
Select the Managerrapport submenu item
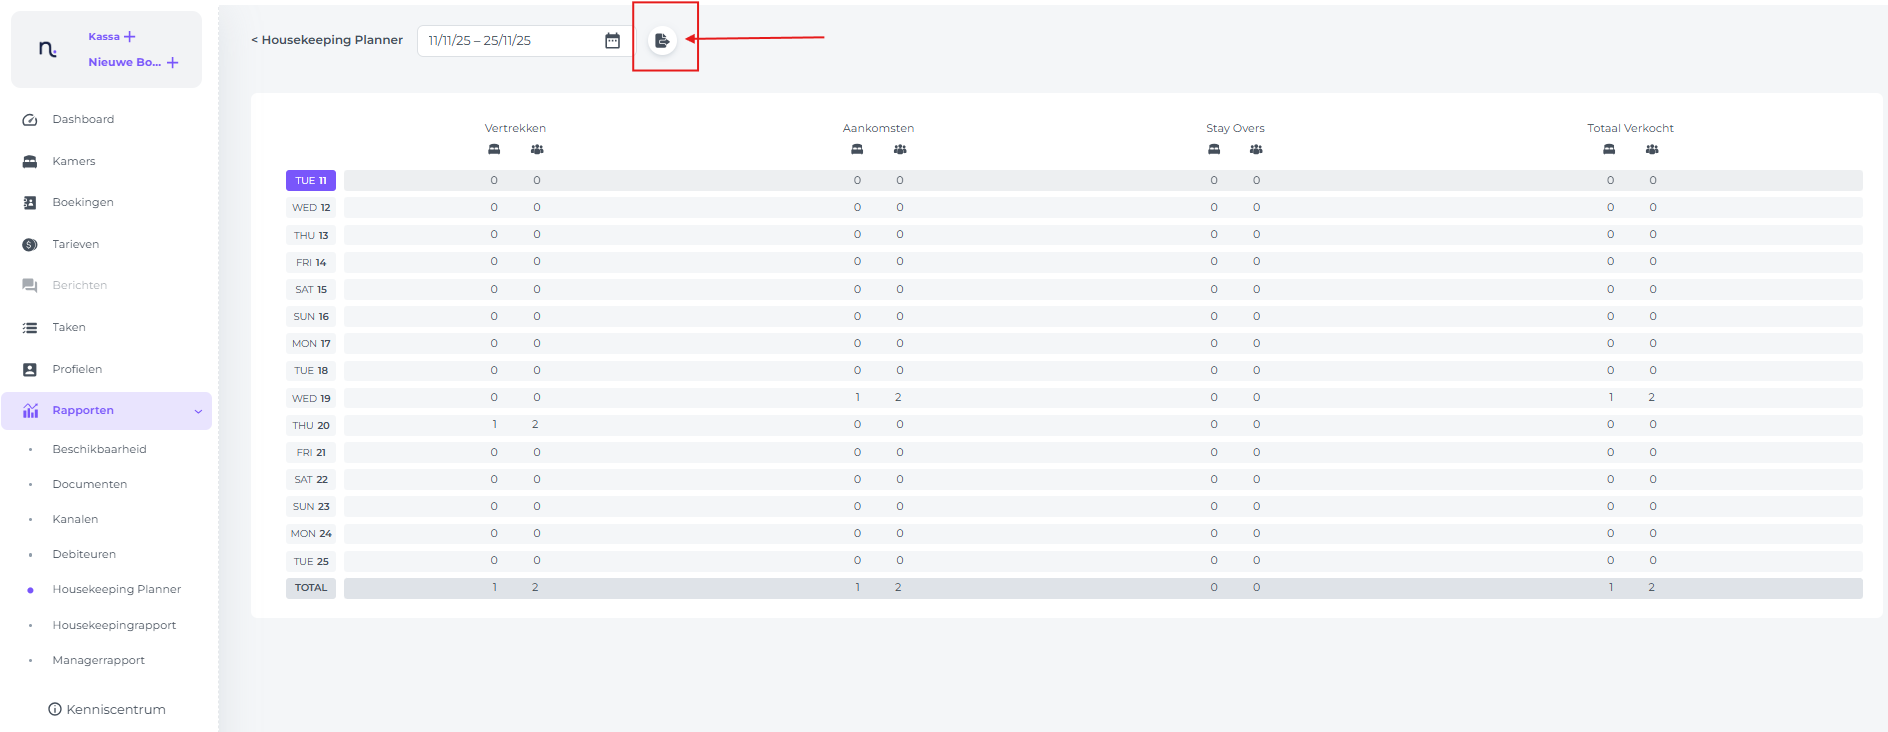[x=98, y=661]
